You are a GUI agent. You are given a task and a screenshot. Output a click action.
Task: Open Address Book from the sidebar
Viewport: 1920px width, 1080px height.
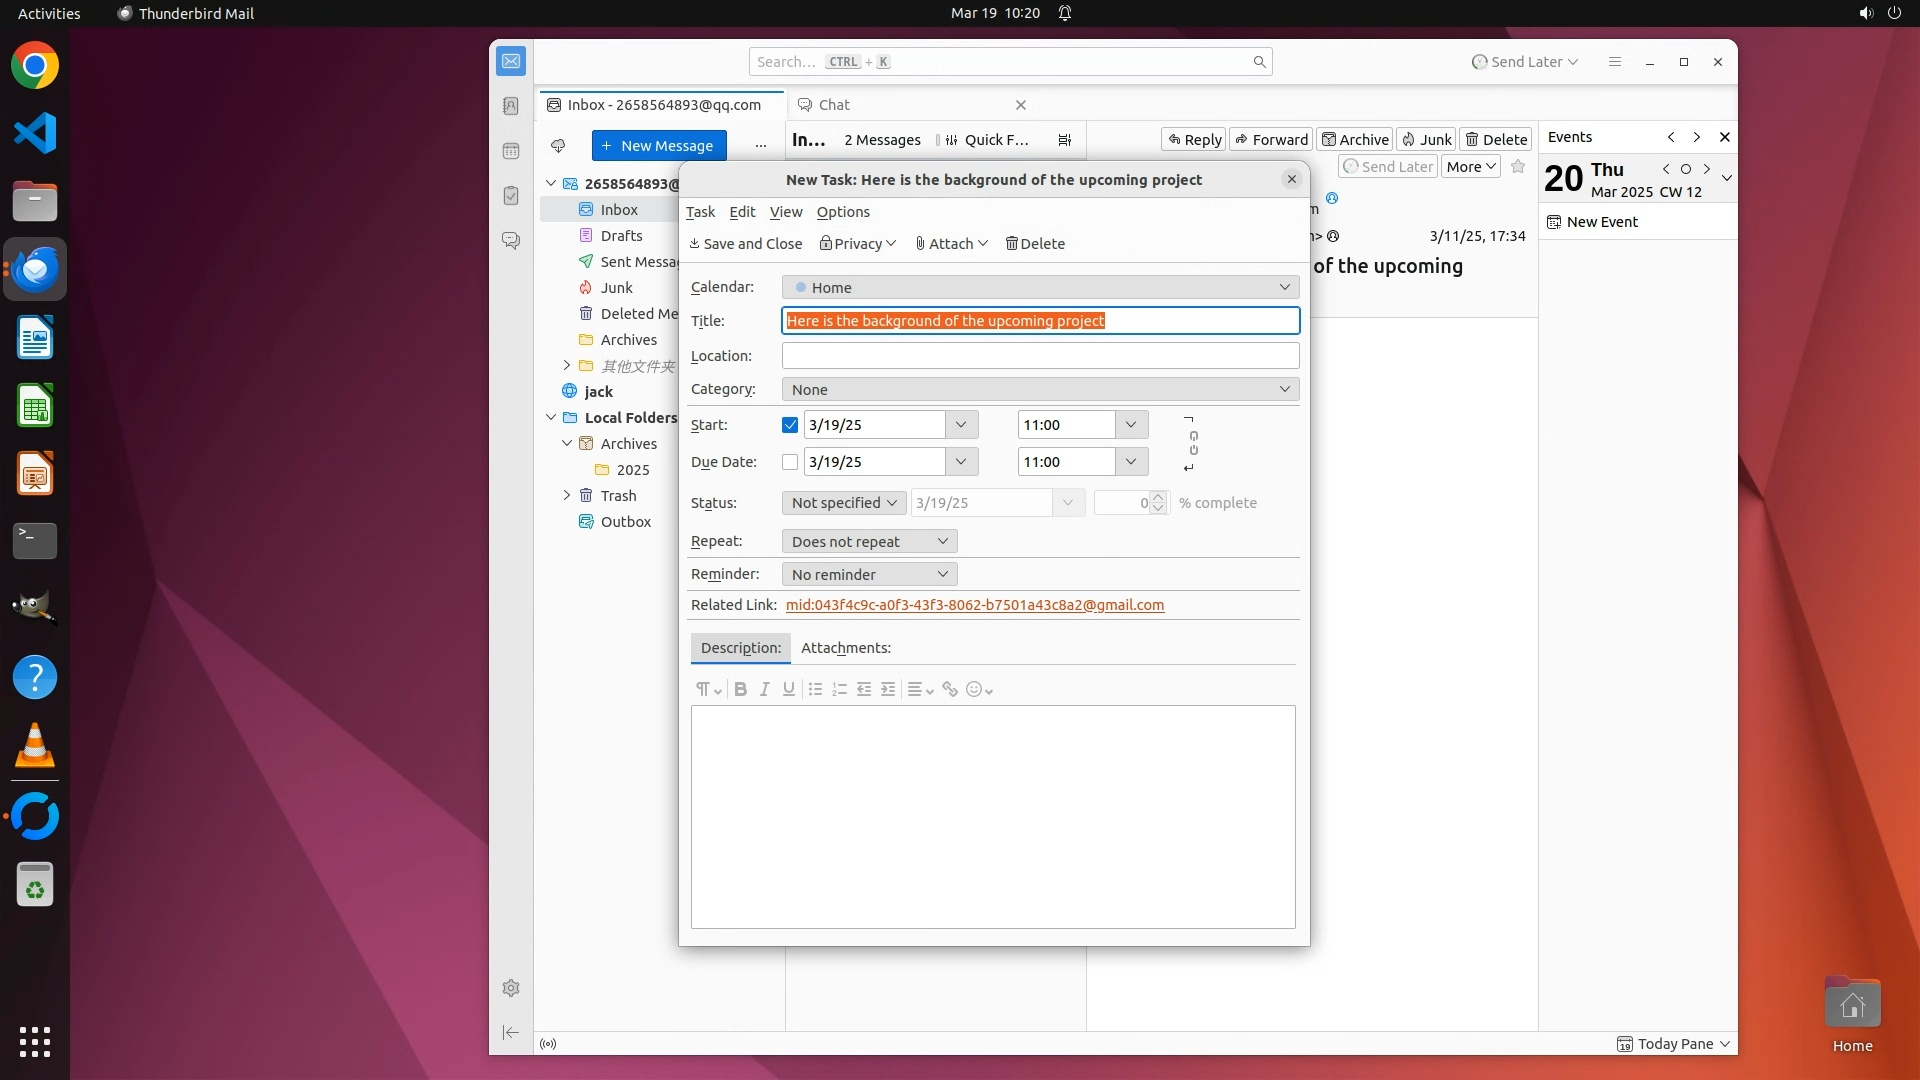(x=511, y=106)
